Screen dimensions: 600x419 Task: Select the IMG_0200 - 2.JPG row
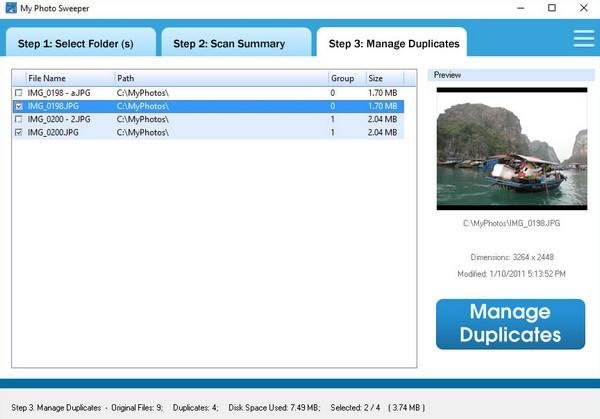[x=150, y=118]
